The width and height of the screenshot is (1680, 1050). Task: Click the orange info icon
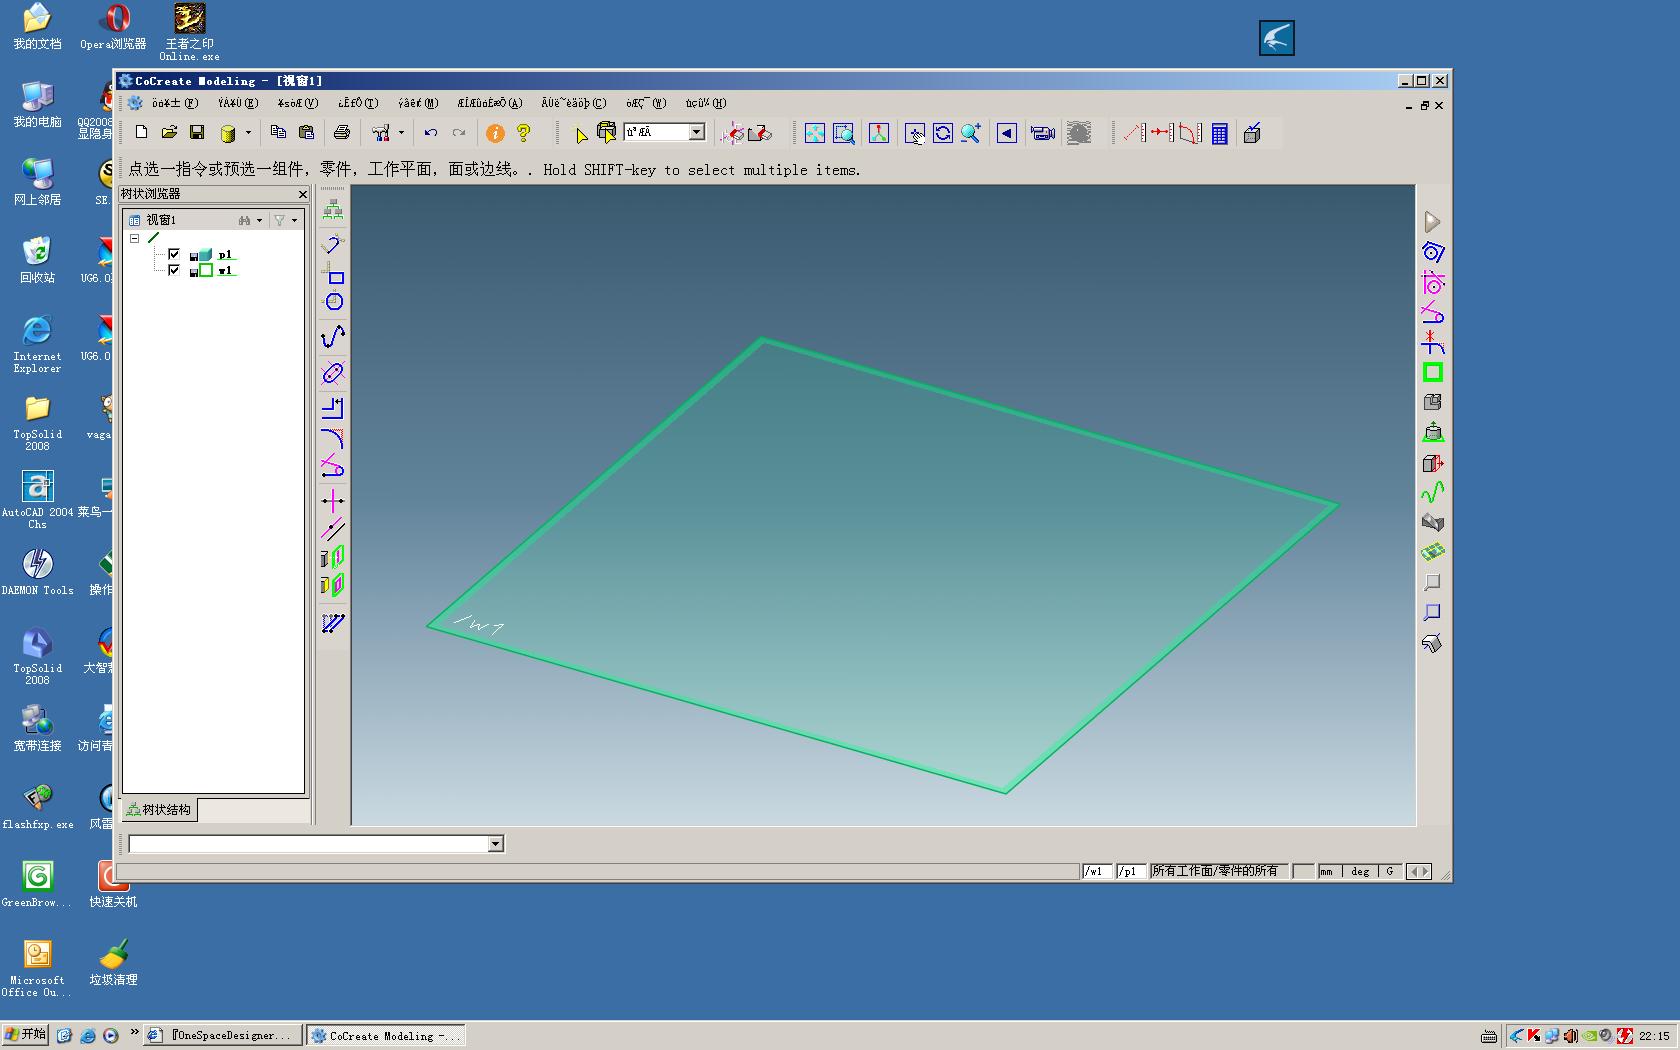pyautogui.click(x=495, y=133)
